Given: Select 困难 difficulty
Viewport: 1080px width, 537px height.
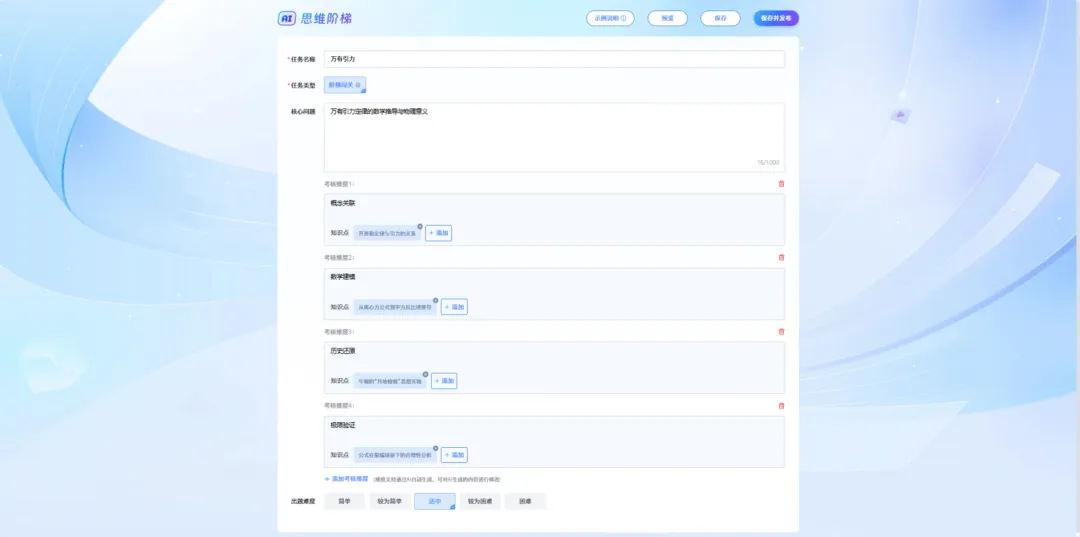Looking at the screenshot, I should [x=525, y=502].
